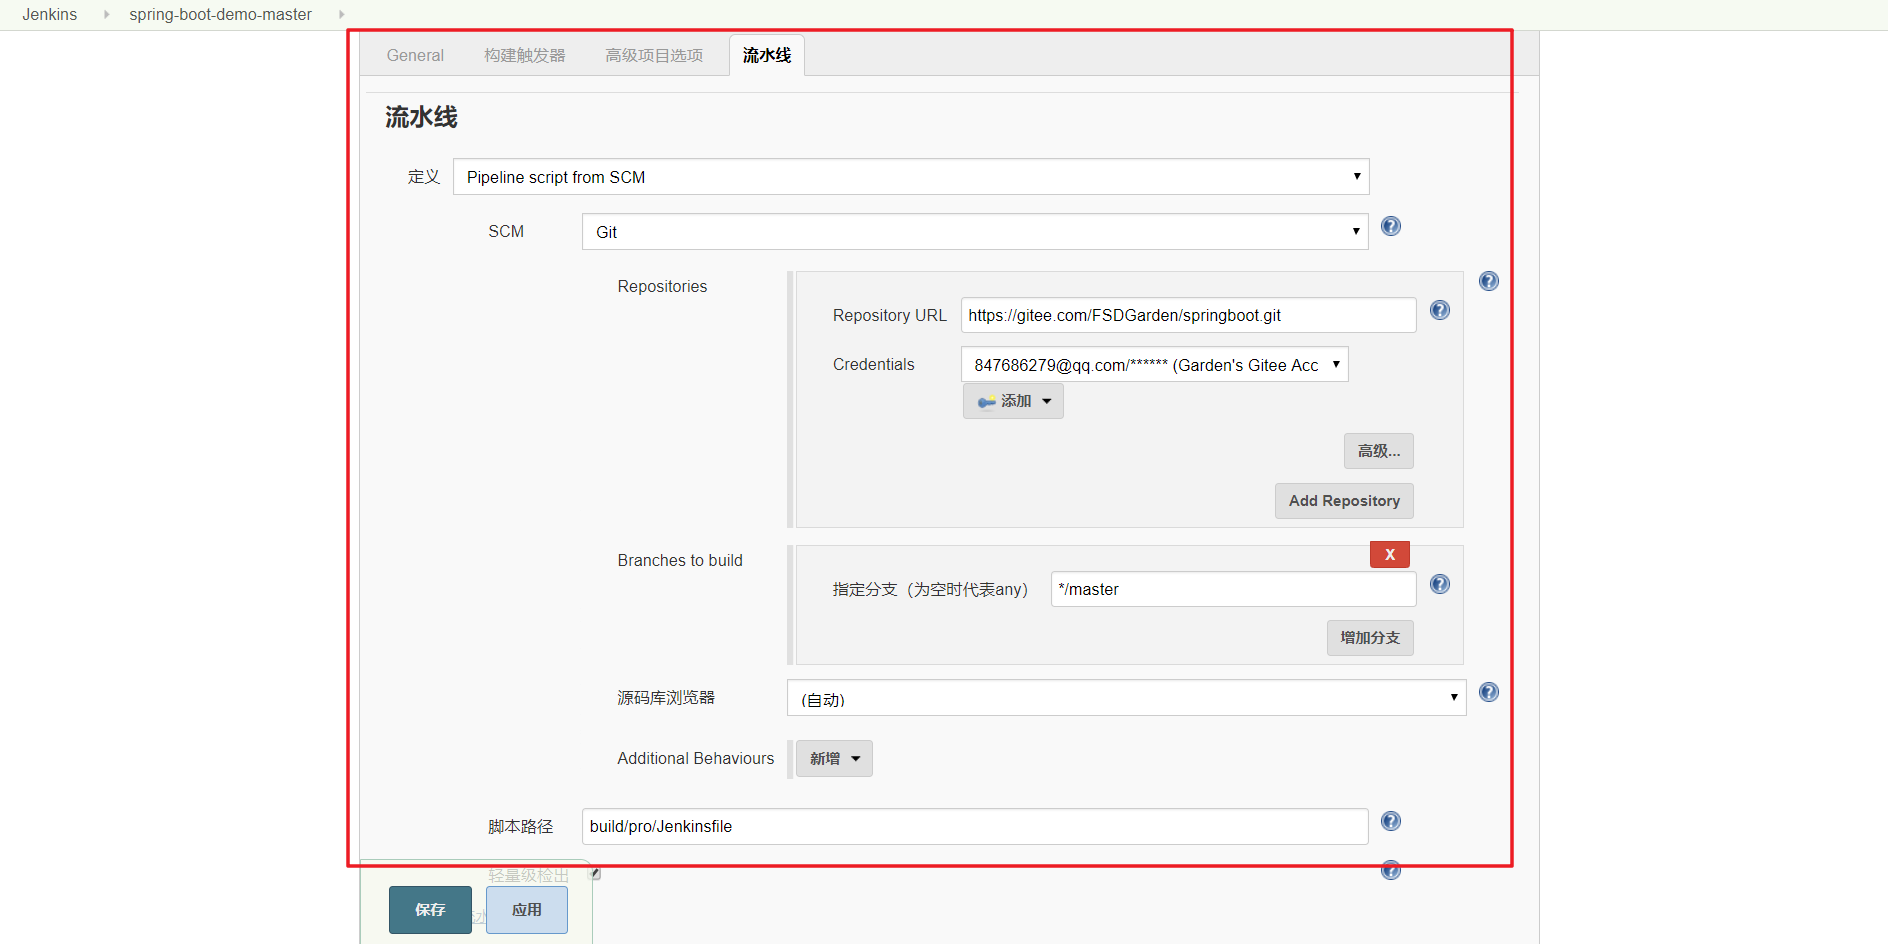Switch to the 高级项目选项 tab
The image size is (1888, 944).
[x=654, y=55]
